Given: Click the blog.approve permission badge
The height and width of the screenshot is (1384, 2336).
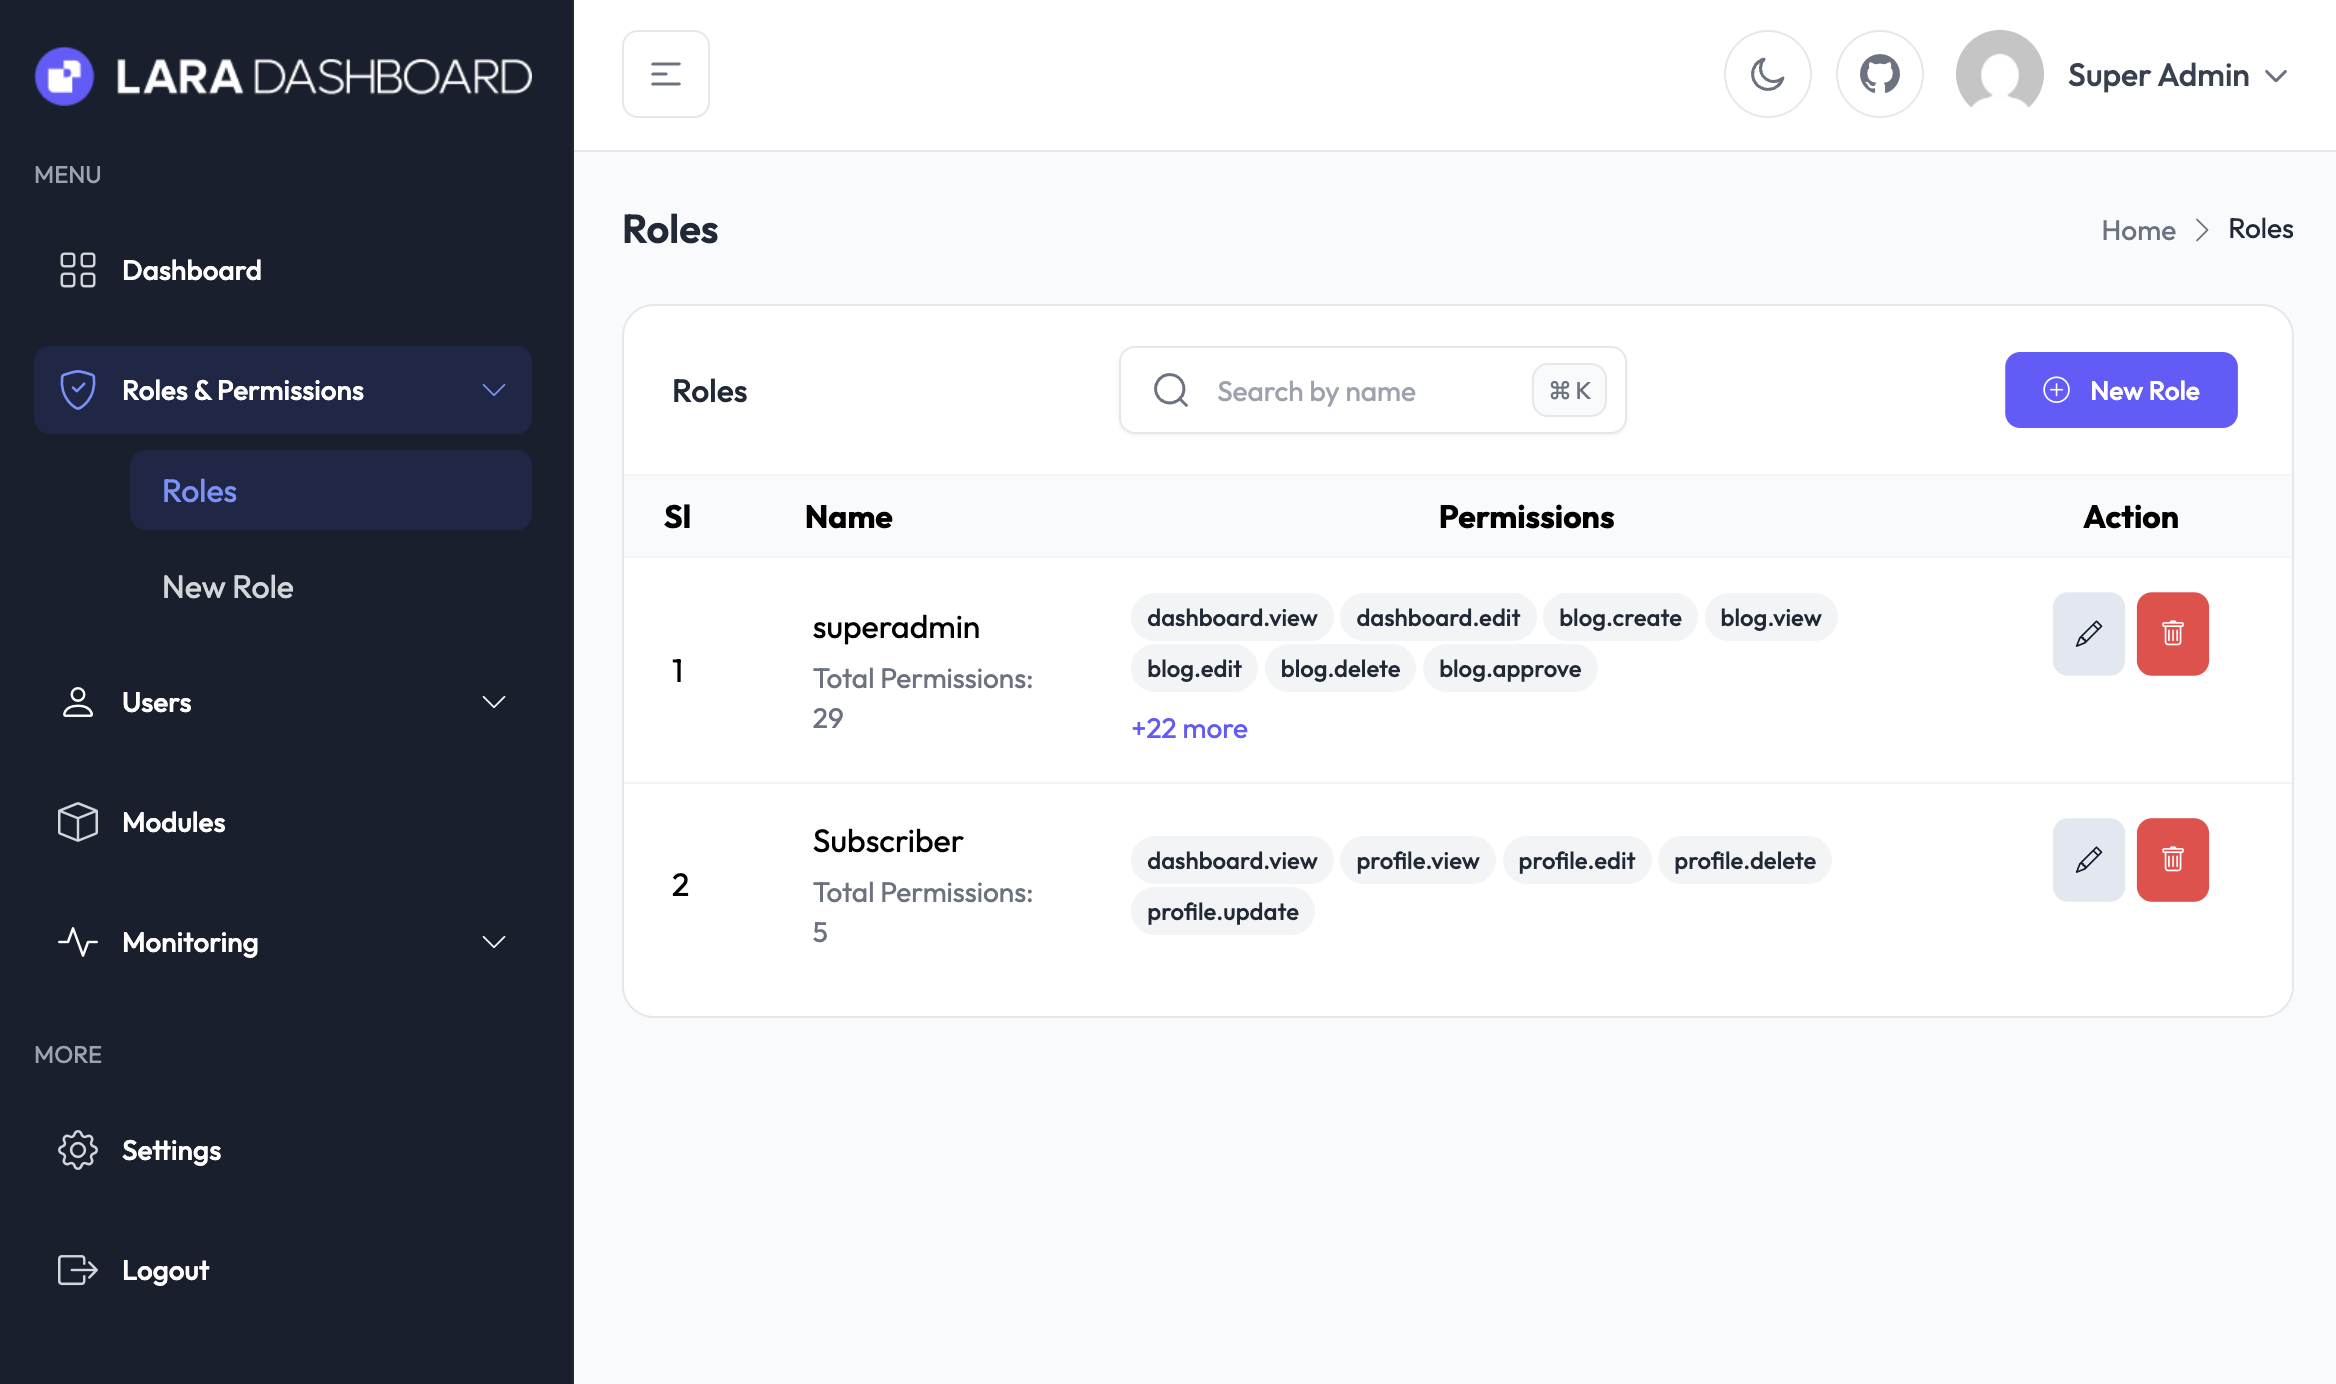Looking at the screenshot, I should [1510, 669].
